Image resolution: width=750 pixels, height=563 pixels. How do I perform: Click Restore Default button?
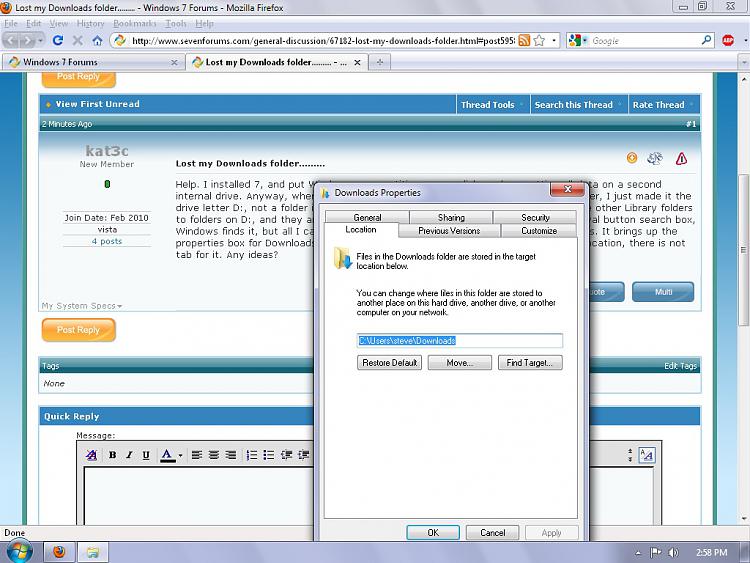(389, 363)
